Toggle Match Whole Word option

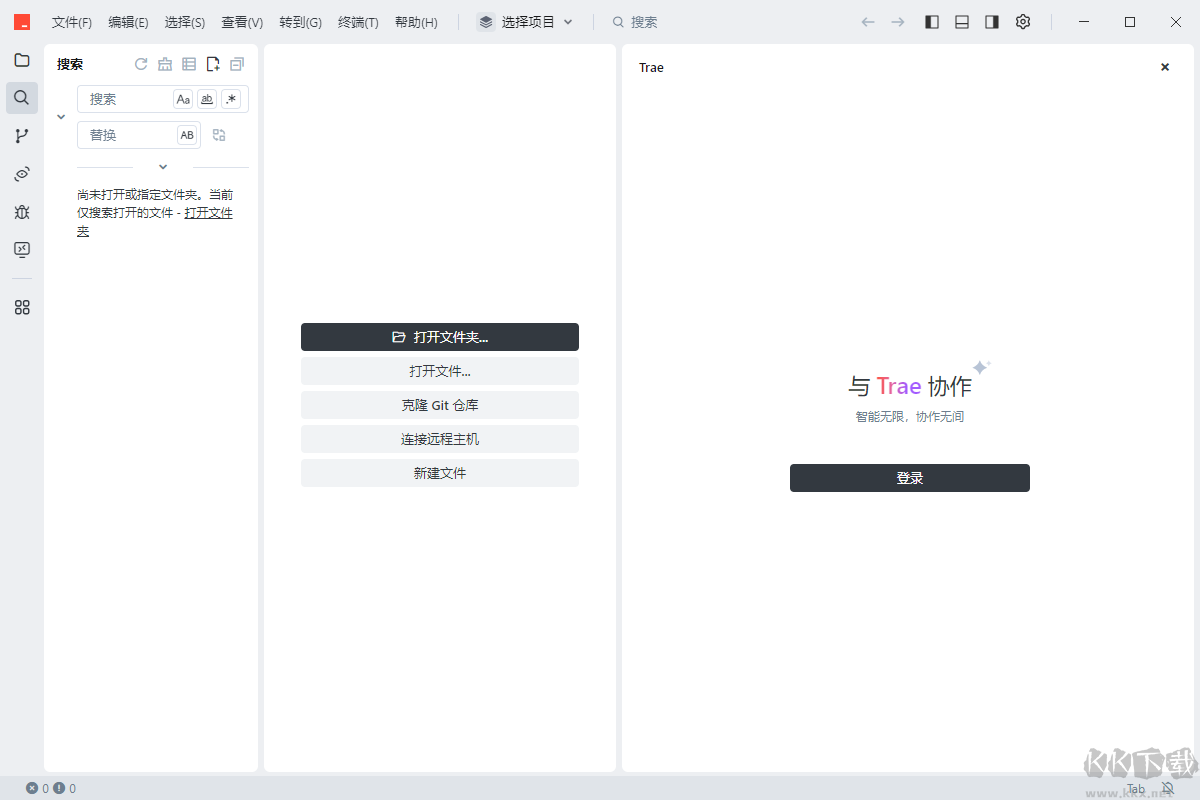pos(207,99)
